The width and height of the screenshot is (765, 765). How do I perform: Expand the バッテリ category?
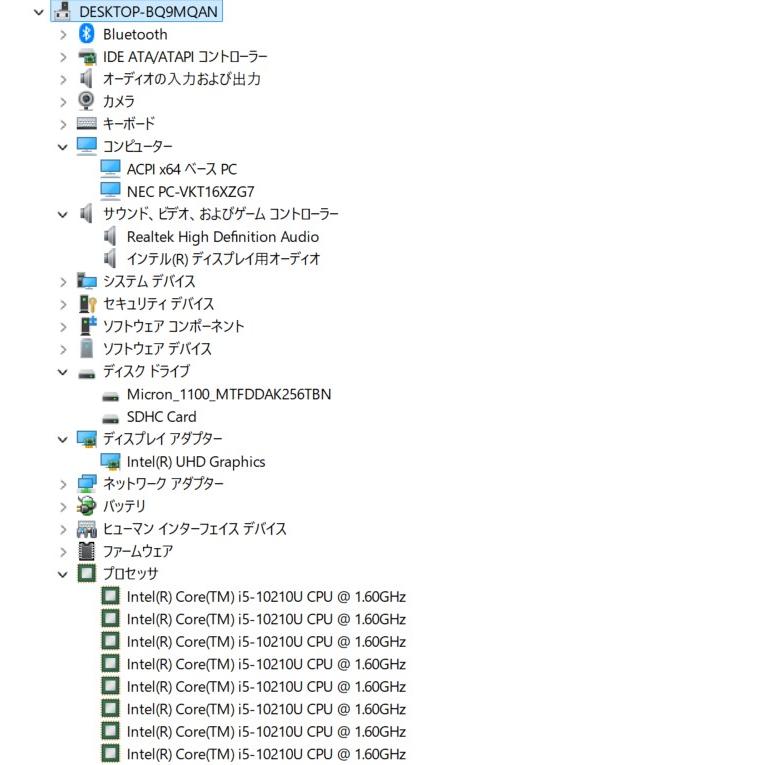click(x=63, y=507)
